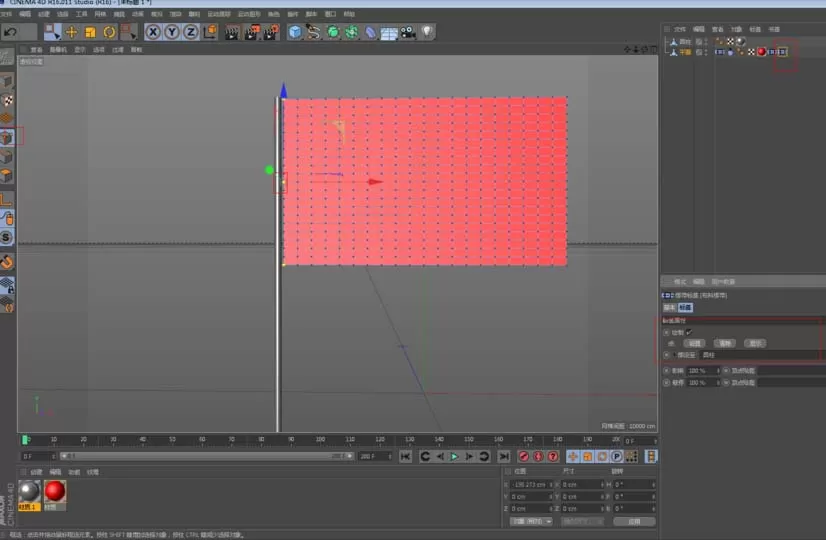Click the Clear button in tag properties
The width and height of the screenshot is (826, 540).
tap(725, 343)
